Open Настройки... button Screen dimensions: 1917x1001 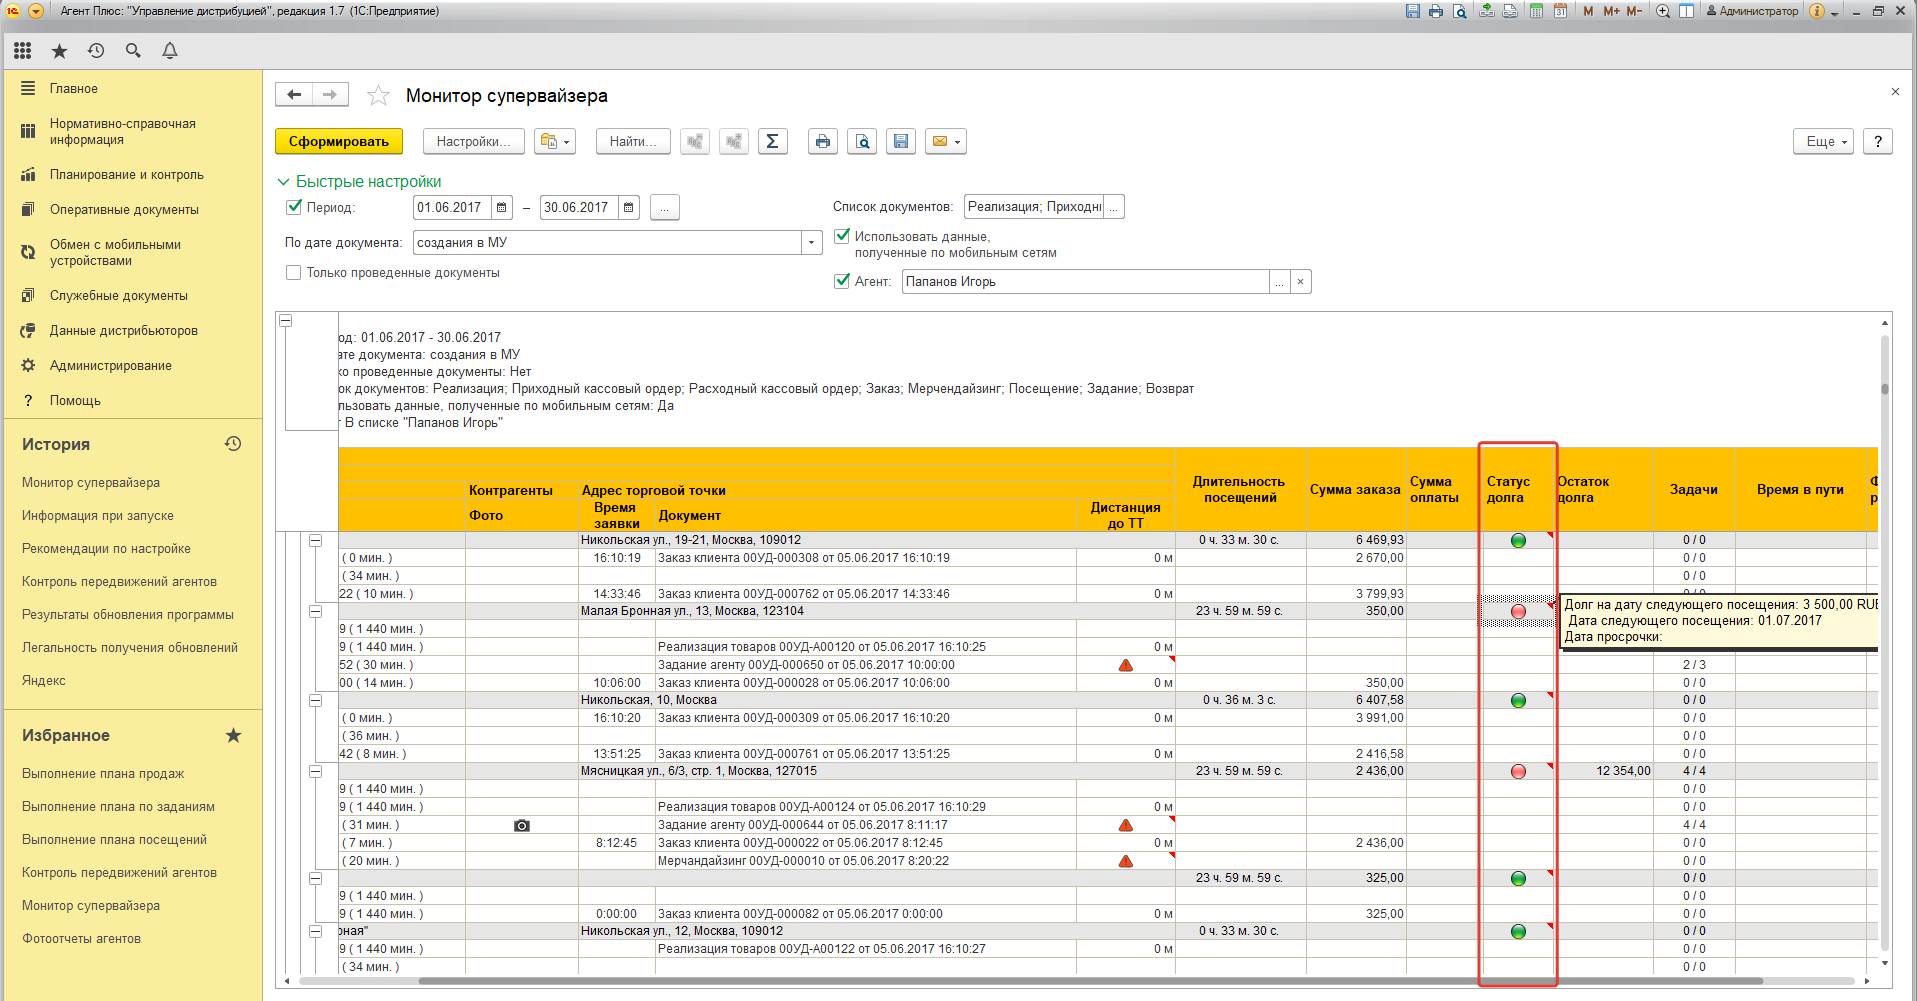tap(473, 142)
